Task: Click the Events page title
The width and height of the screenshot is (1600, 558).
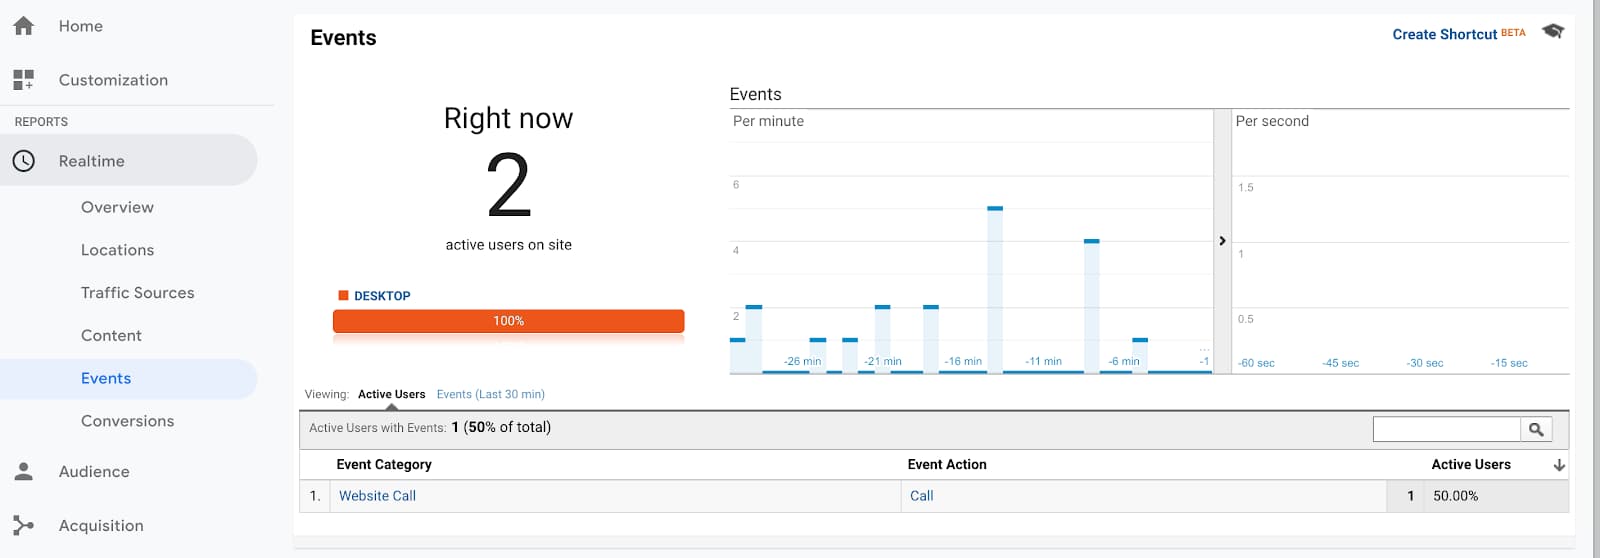Action: coord(343,38)
